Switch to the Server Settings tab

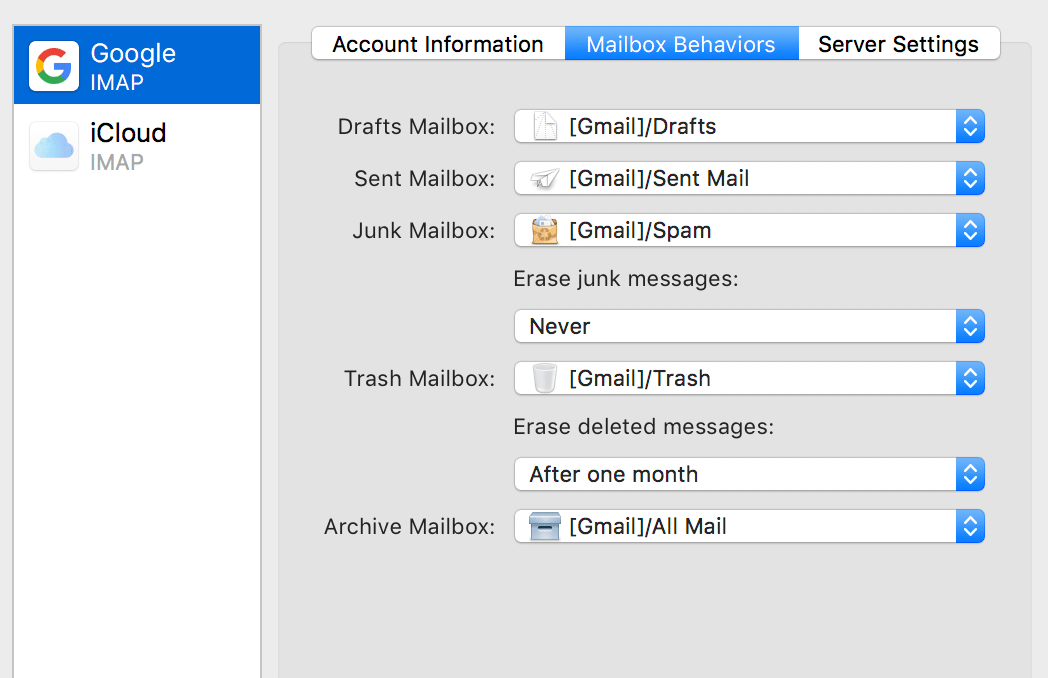[x=898, y=44]
